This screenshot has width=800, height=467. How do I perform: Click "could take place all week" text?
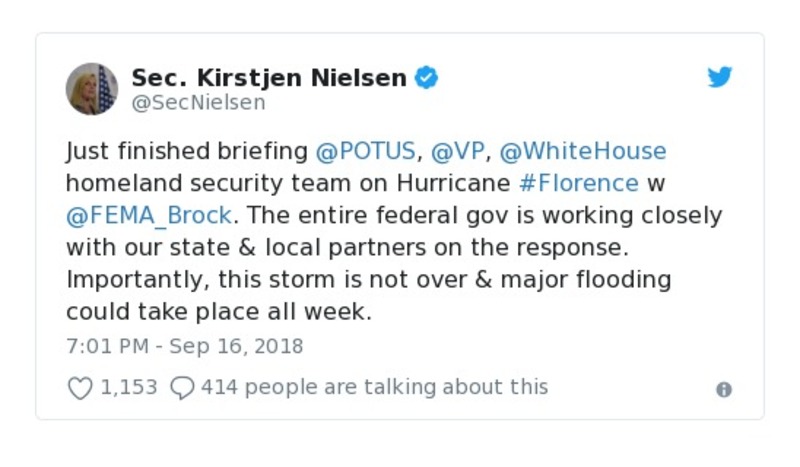pyautogui.click(x=218, y=312)
